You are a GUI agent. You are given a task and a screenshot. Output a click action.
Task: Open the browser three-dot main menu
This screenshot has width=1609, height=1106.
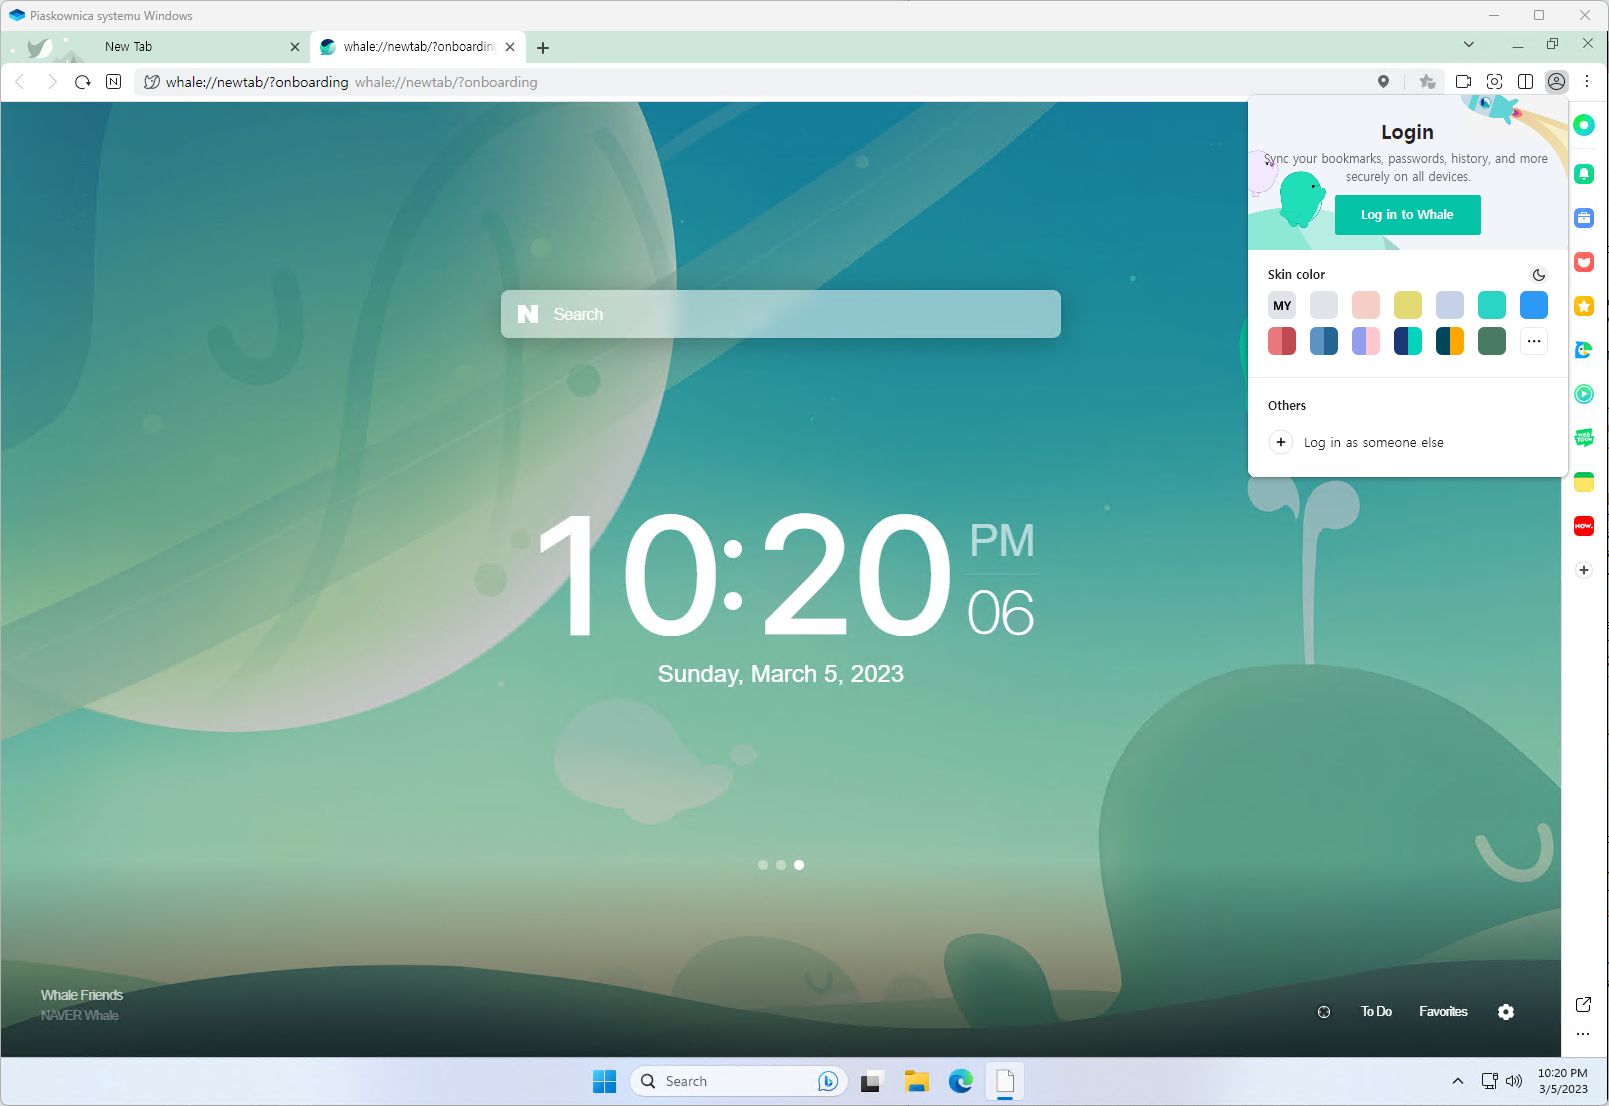tap(1587, 82)
